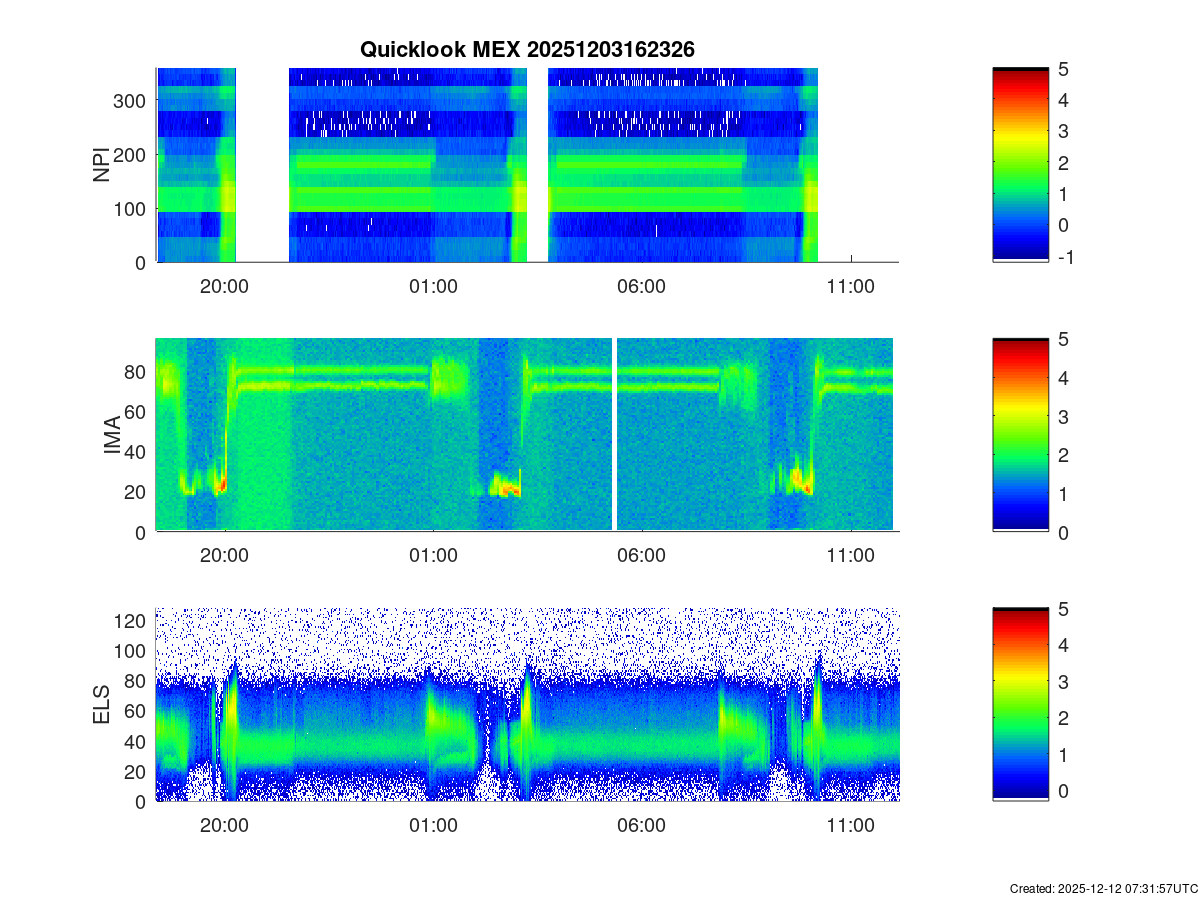The height and width of the screenshot is (900, 1200).
Task: Click the wide white data gap in NPI panel
Action: pyautogui.click(x=262, y=165)
